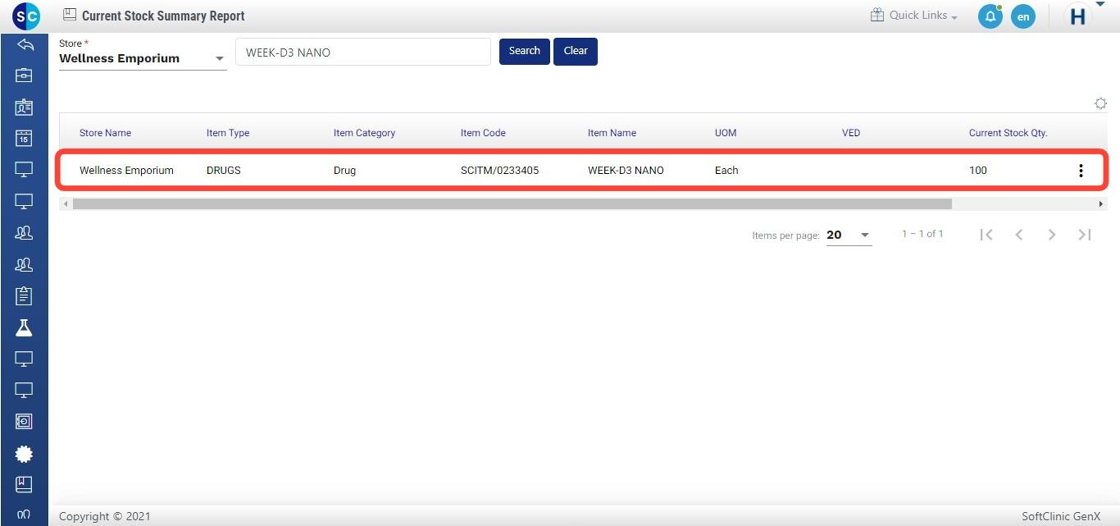This screenshot has width=1120, height=526.
Task: Click Current Stock Qty. column header
Action: (x=1008, y=133)
